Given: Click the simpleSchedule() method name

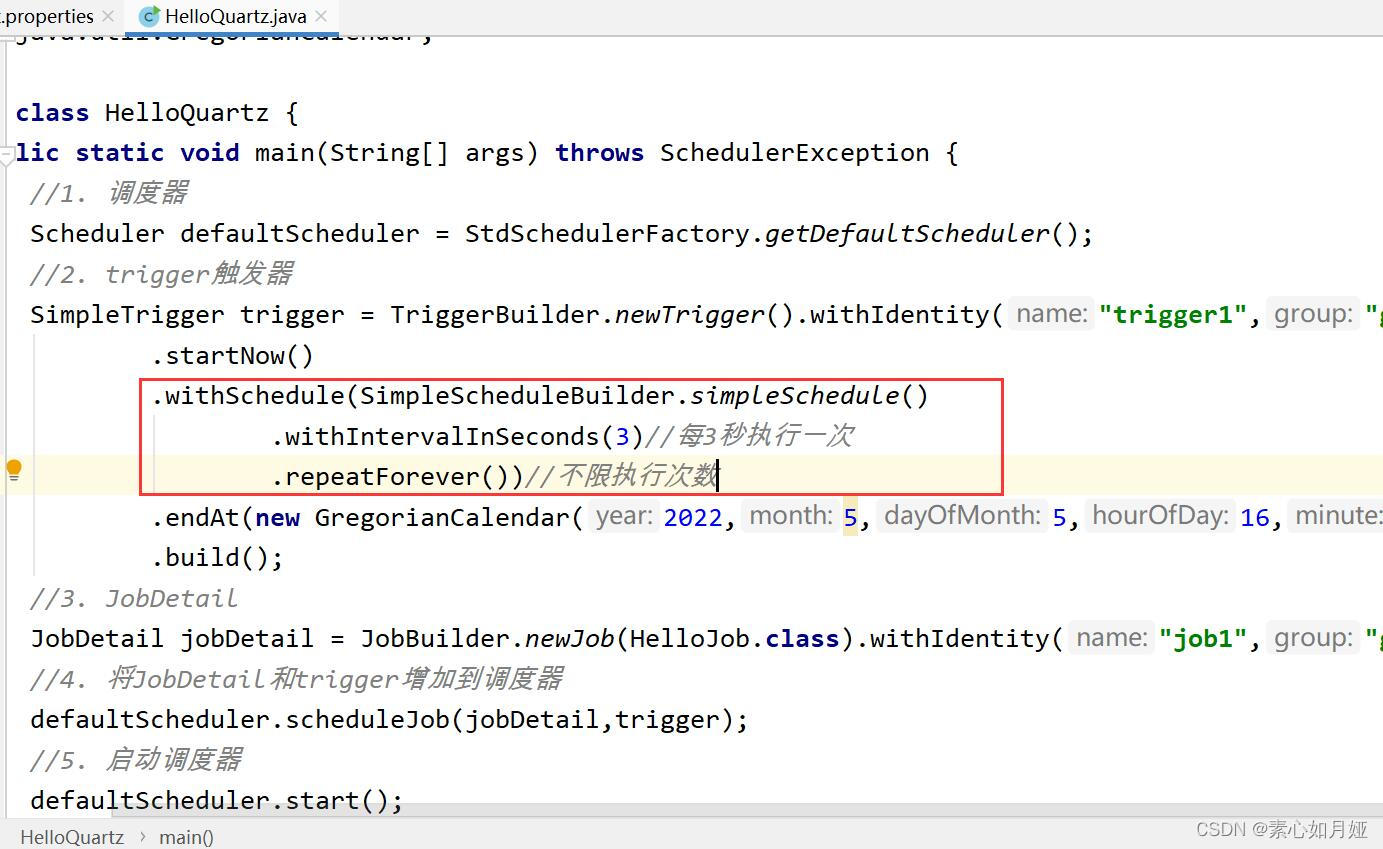Looking at the screenshot, I should [x=795, y=395].
